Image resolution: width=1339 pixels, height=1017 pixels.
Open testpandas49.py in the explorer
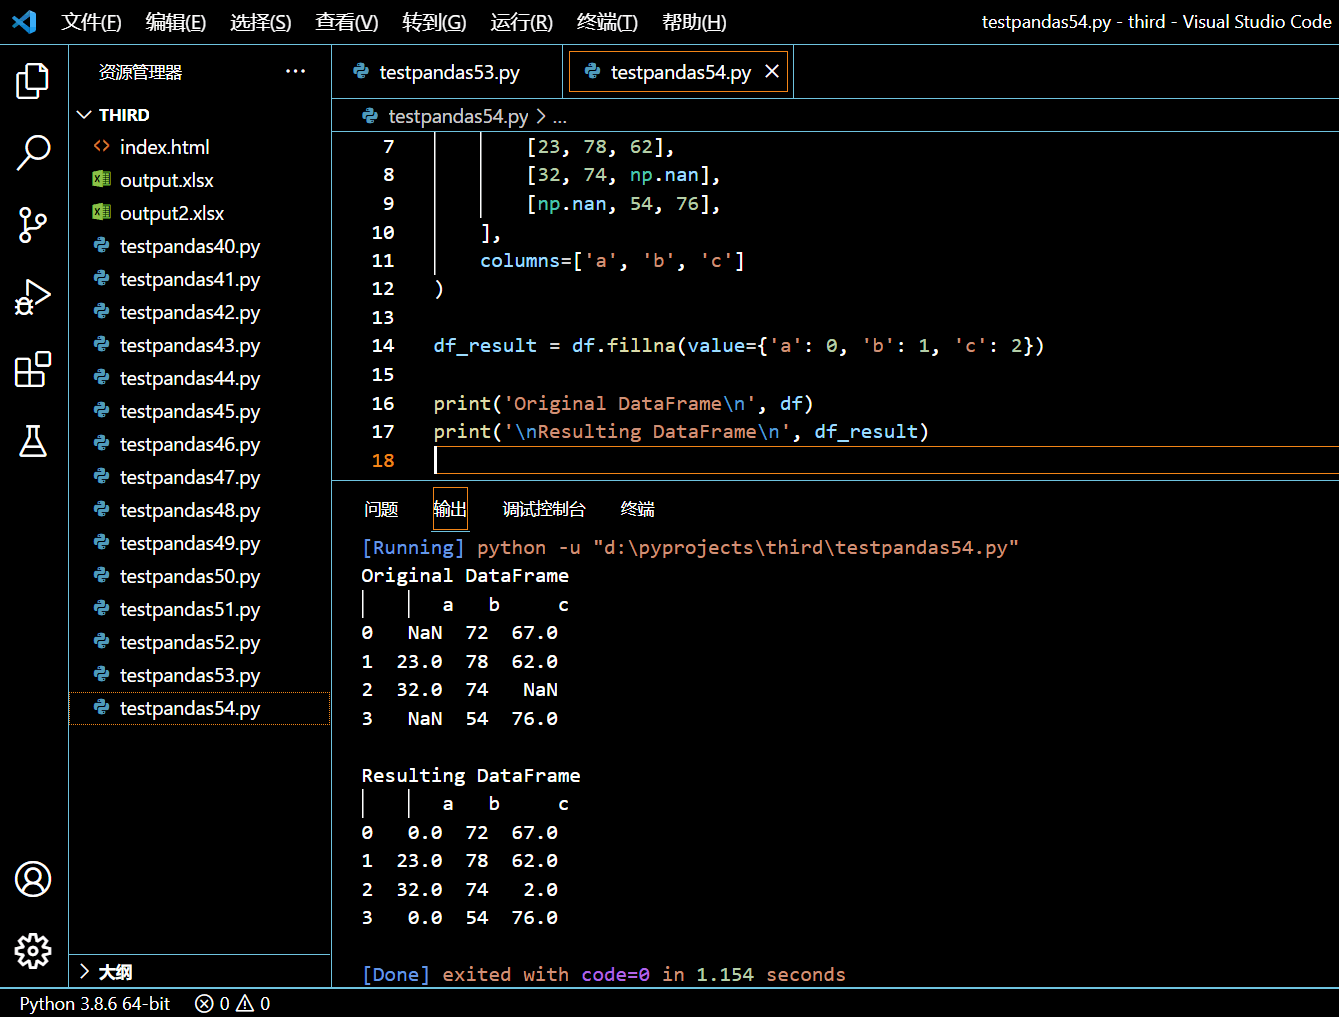(x=200, y=543)
